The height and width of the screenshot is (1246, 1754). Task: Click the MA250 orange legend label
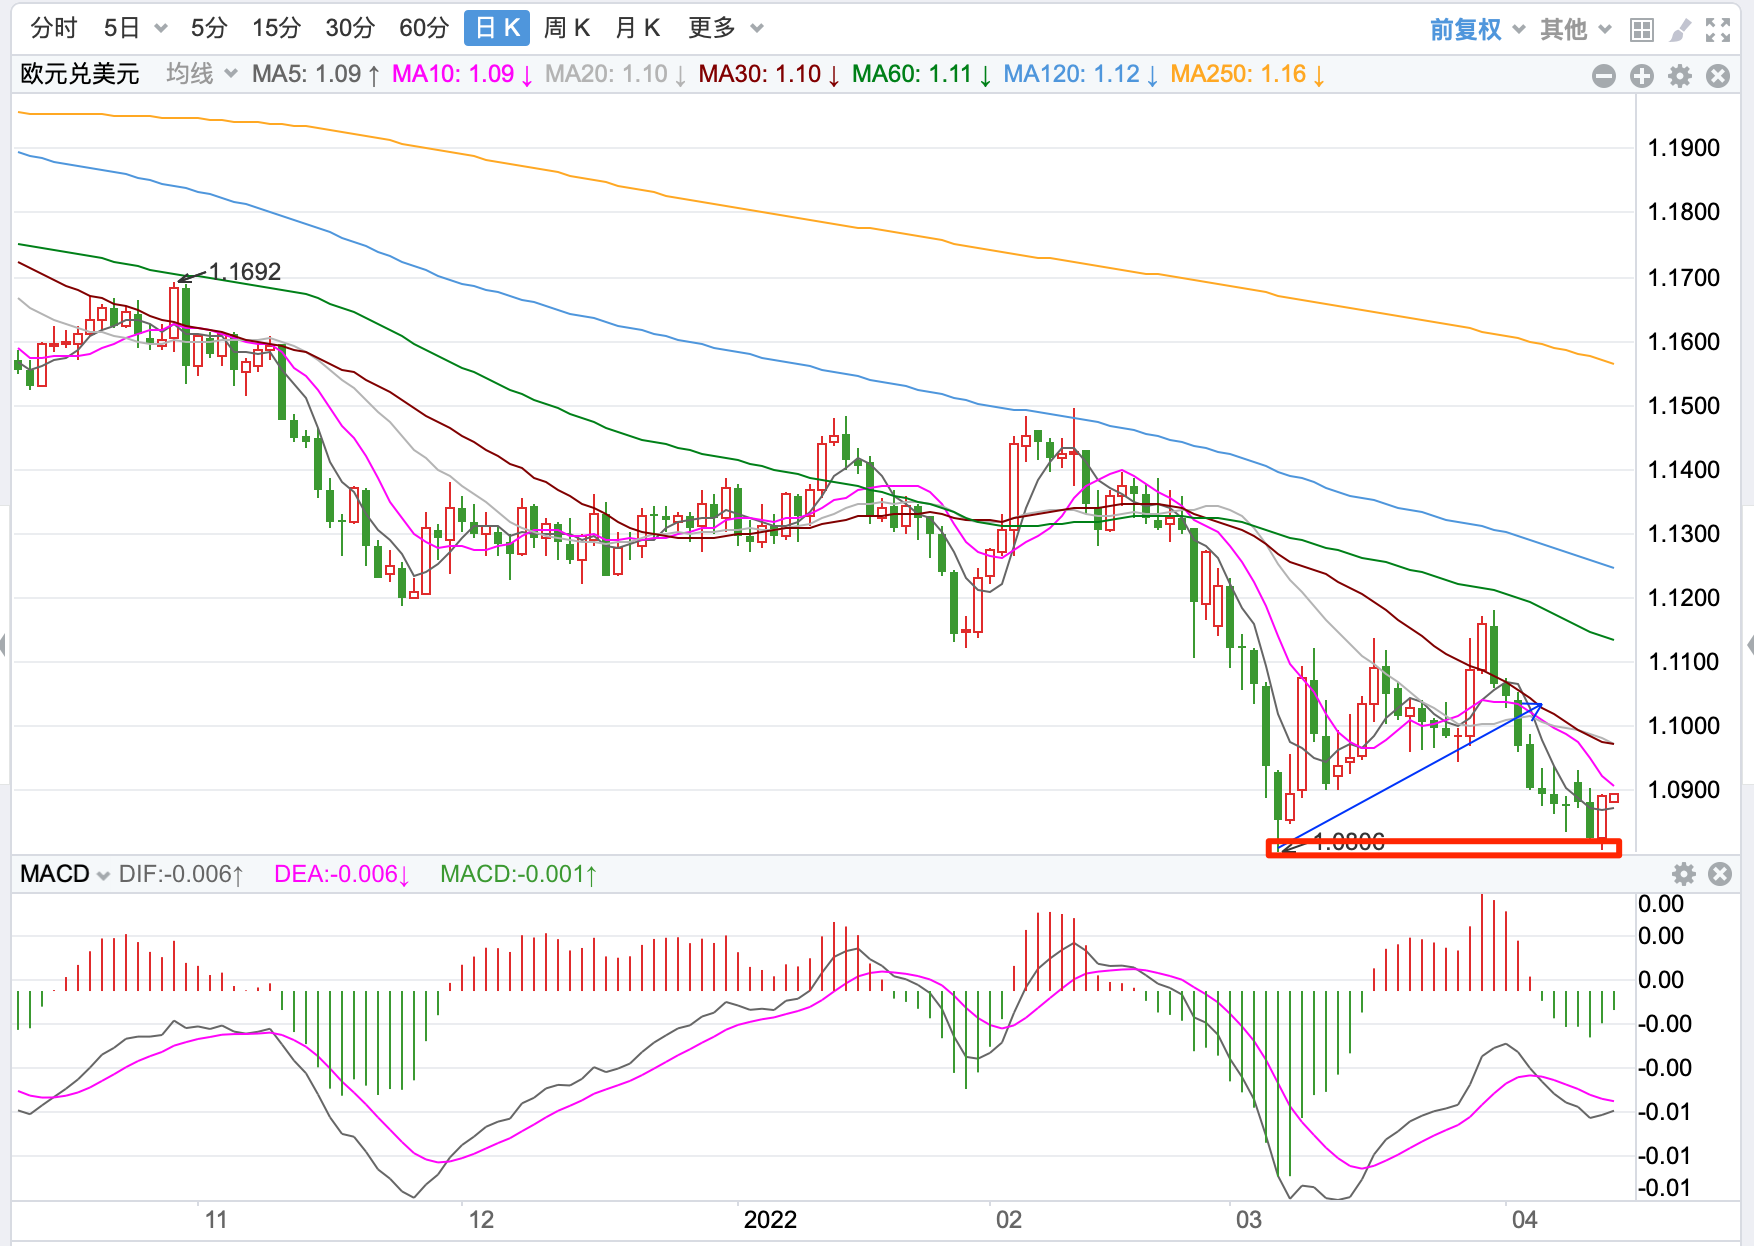1246,74
